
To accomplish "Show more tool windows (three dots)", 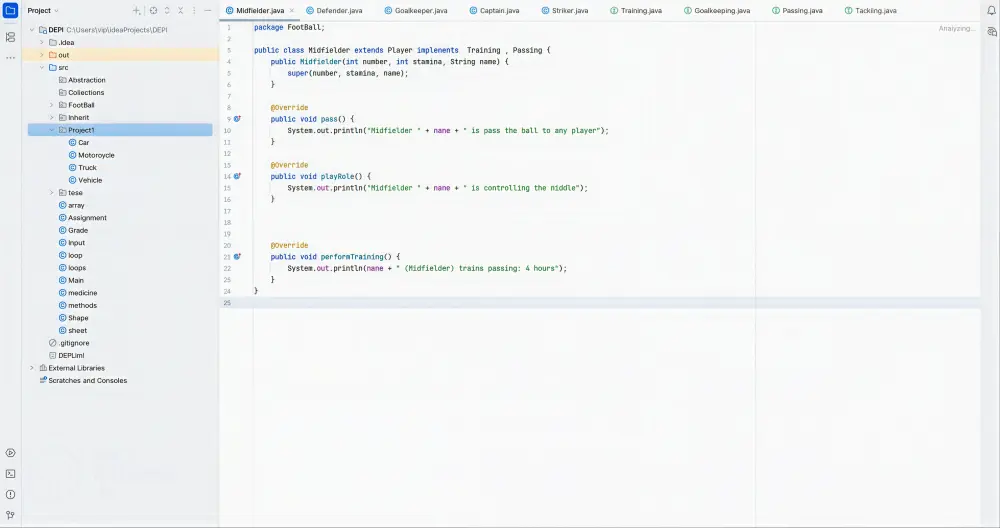I will (x=10, y=57).
